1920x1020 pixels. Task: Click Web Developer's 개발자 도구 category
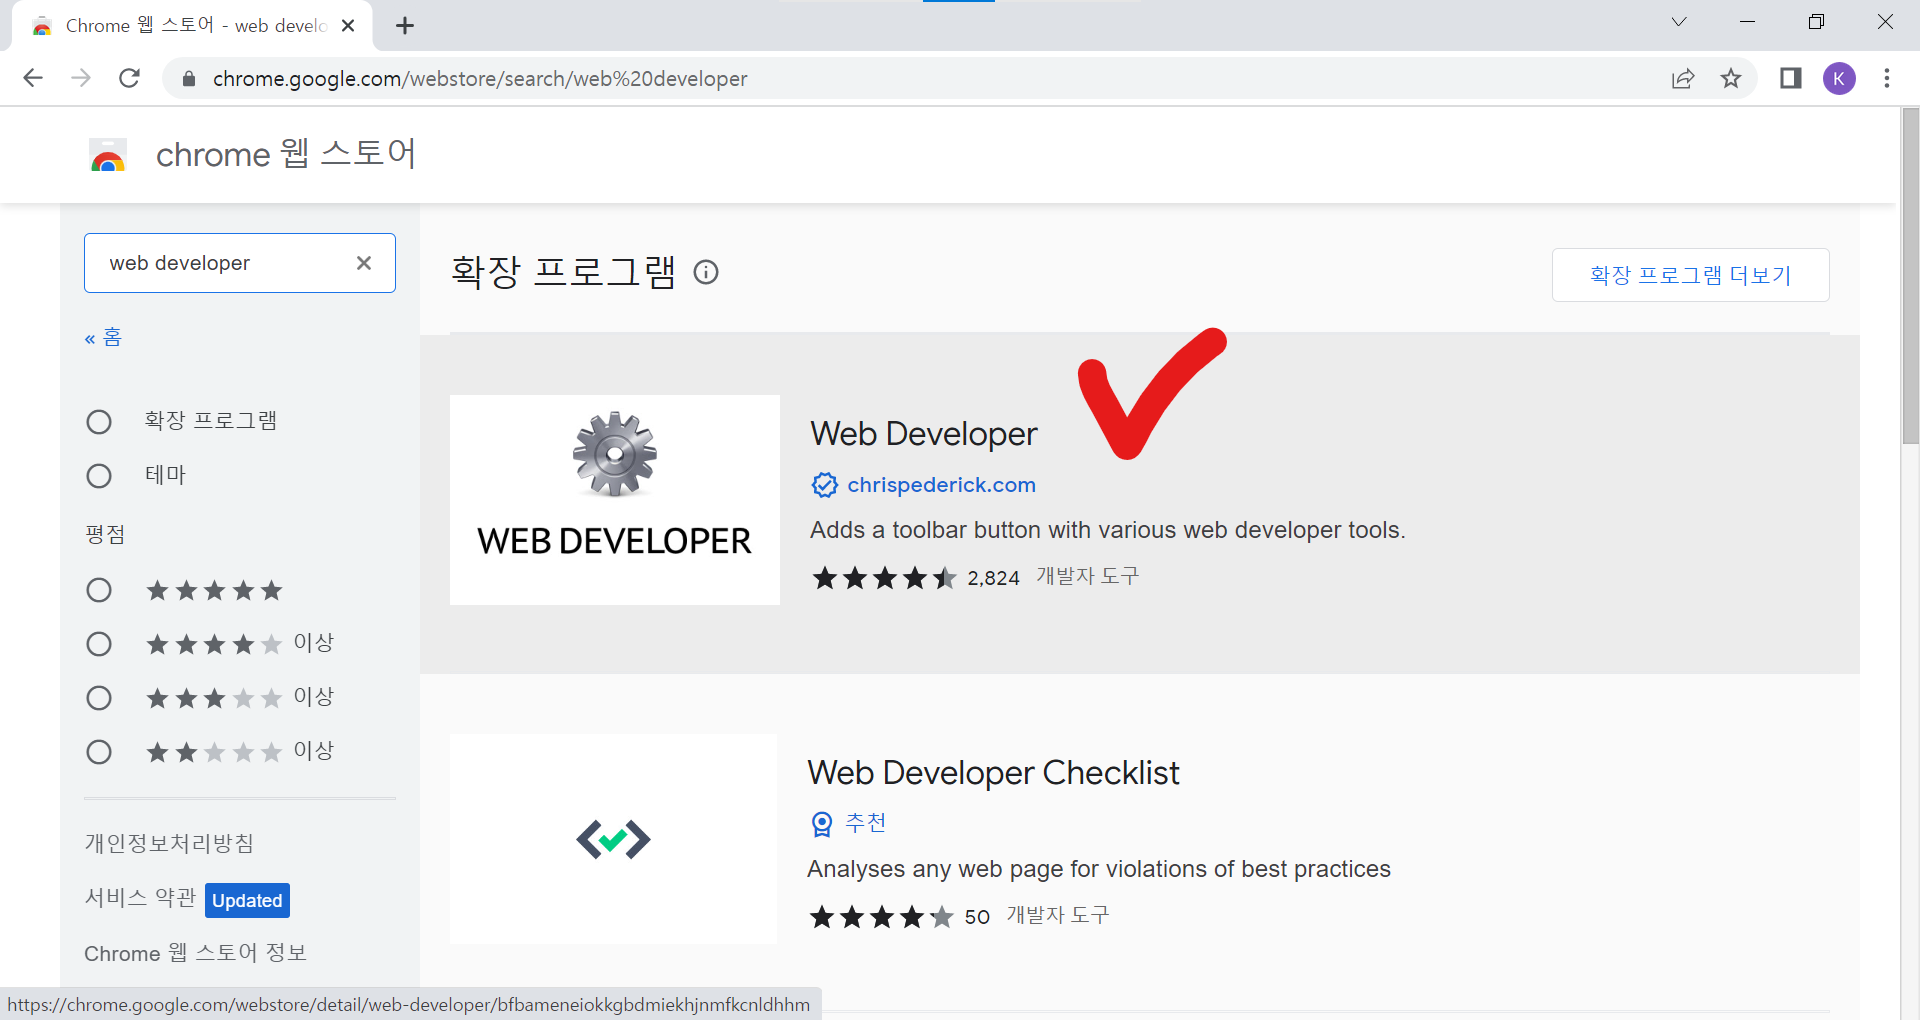click(1088, 576)
